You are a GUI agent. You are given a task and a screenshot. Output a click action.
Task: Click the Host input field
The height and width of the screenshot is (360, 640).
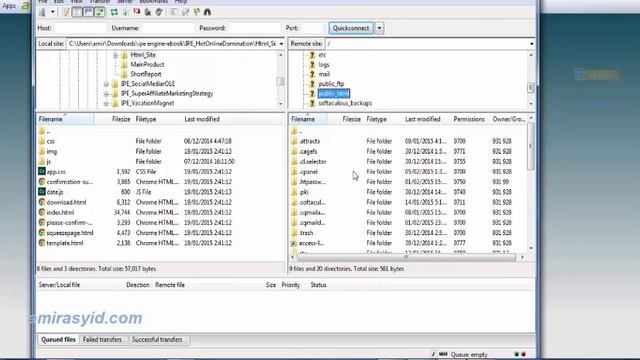[80, 28]
